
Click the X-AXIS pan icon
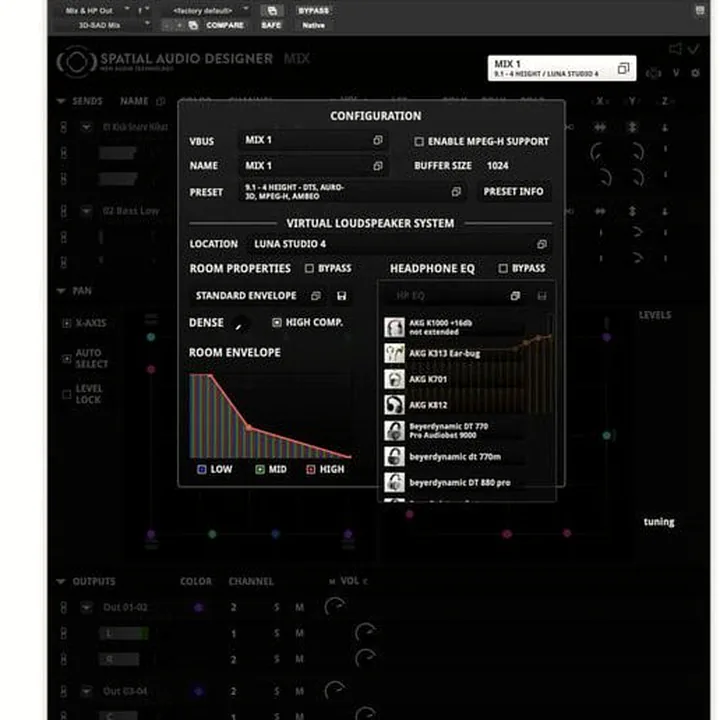pyautogui.click(x=67, y=323)
